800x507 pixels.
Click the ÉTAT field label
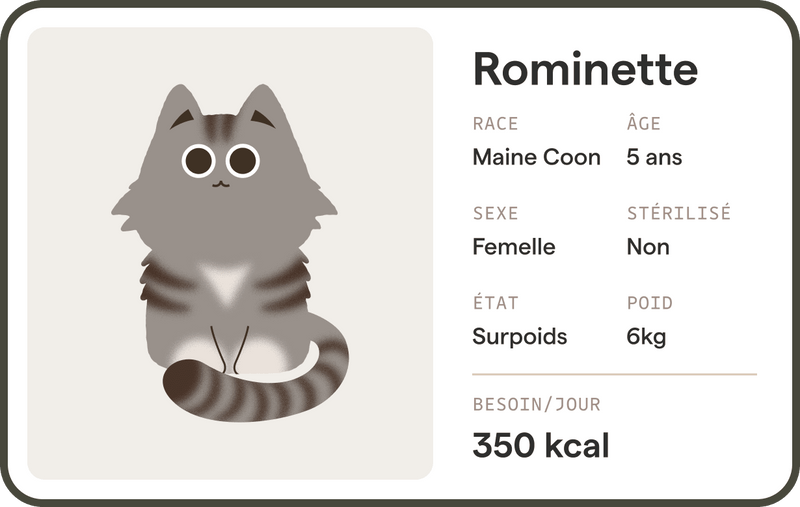[x=495, y=302]
